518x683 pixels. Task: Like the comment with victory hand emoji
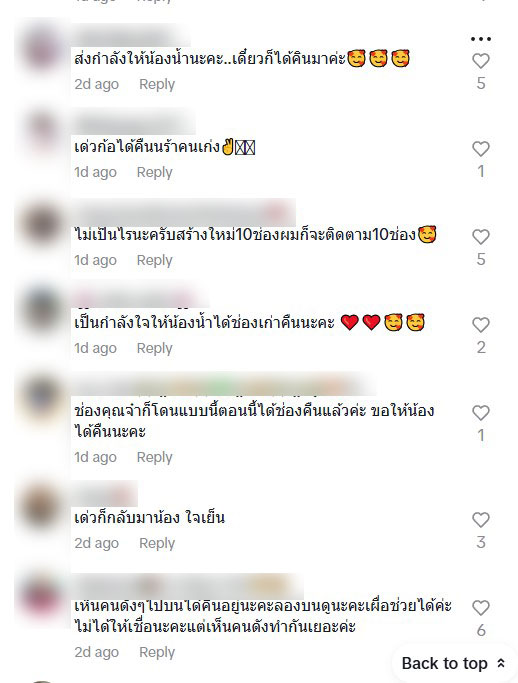pyautogui.click(x=481, y=149)
